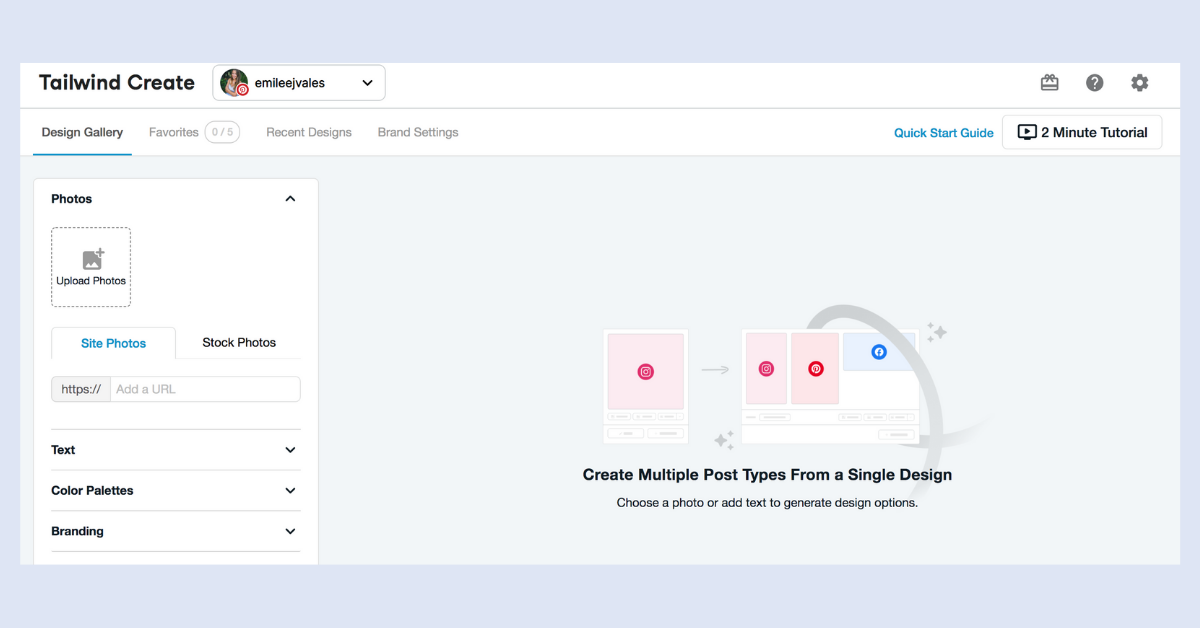
Task: Switch to the Recent Designs tab
Action: 309,132
